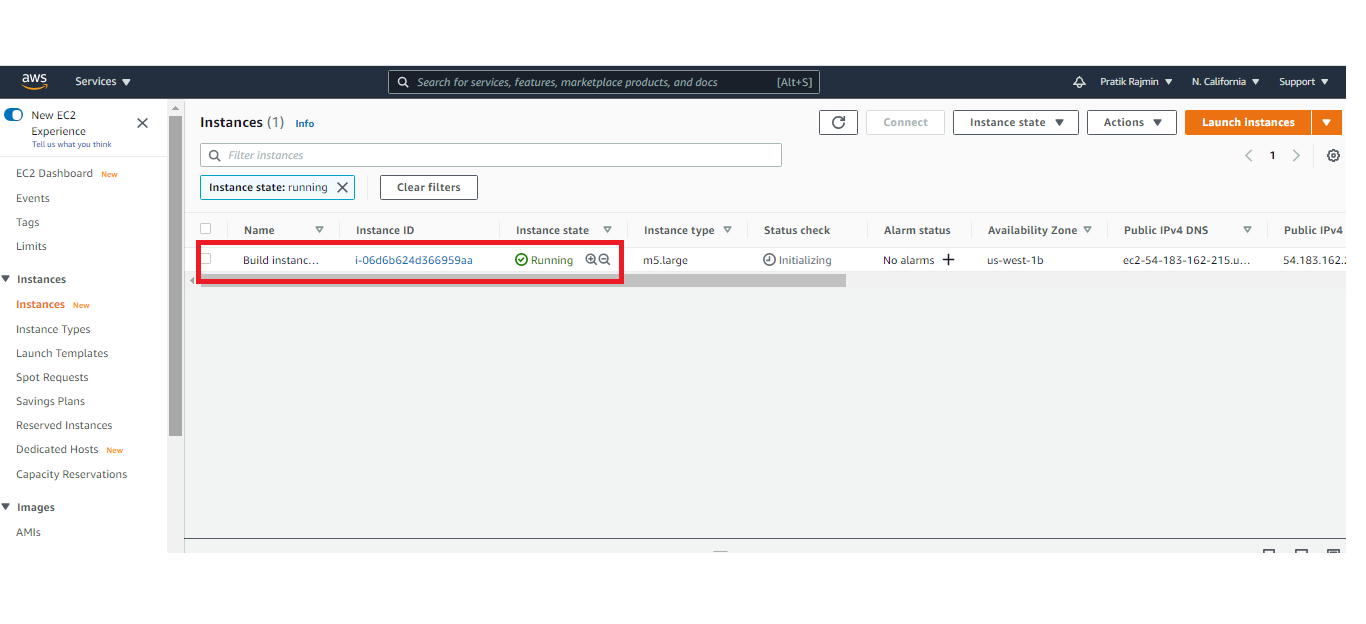Zoom in filter icon beside Running

coord(591,259)
